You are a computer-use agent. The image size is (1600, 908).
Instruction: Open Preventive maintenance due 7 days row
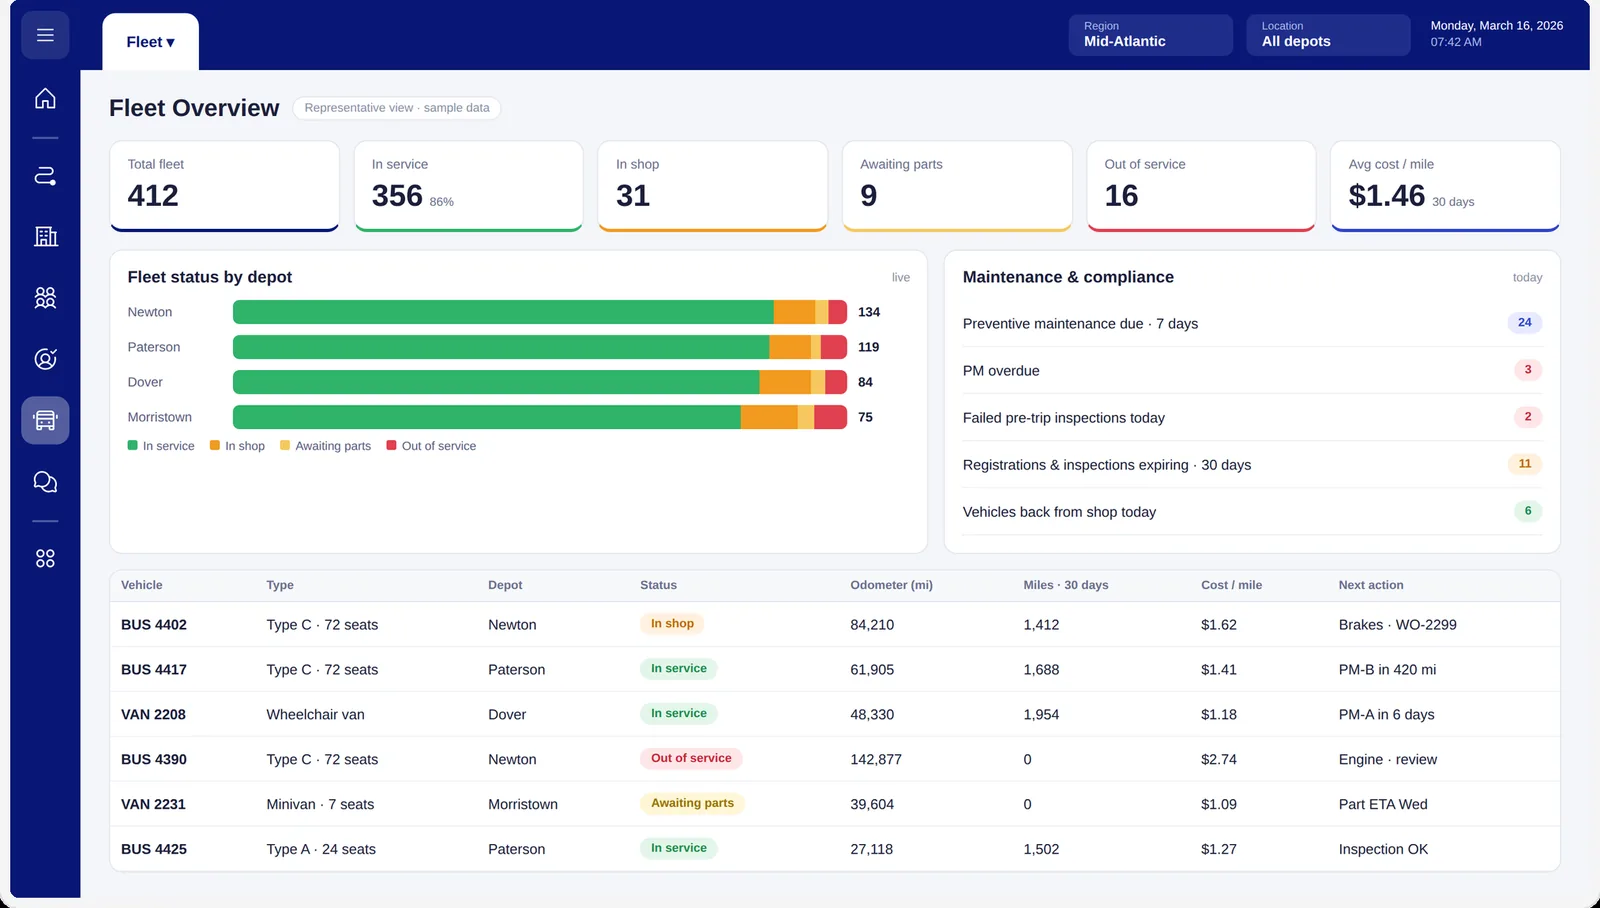coord(1252,323)
